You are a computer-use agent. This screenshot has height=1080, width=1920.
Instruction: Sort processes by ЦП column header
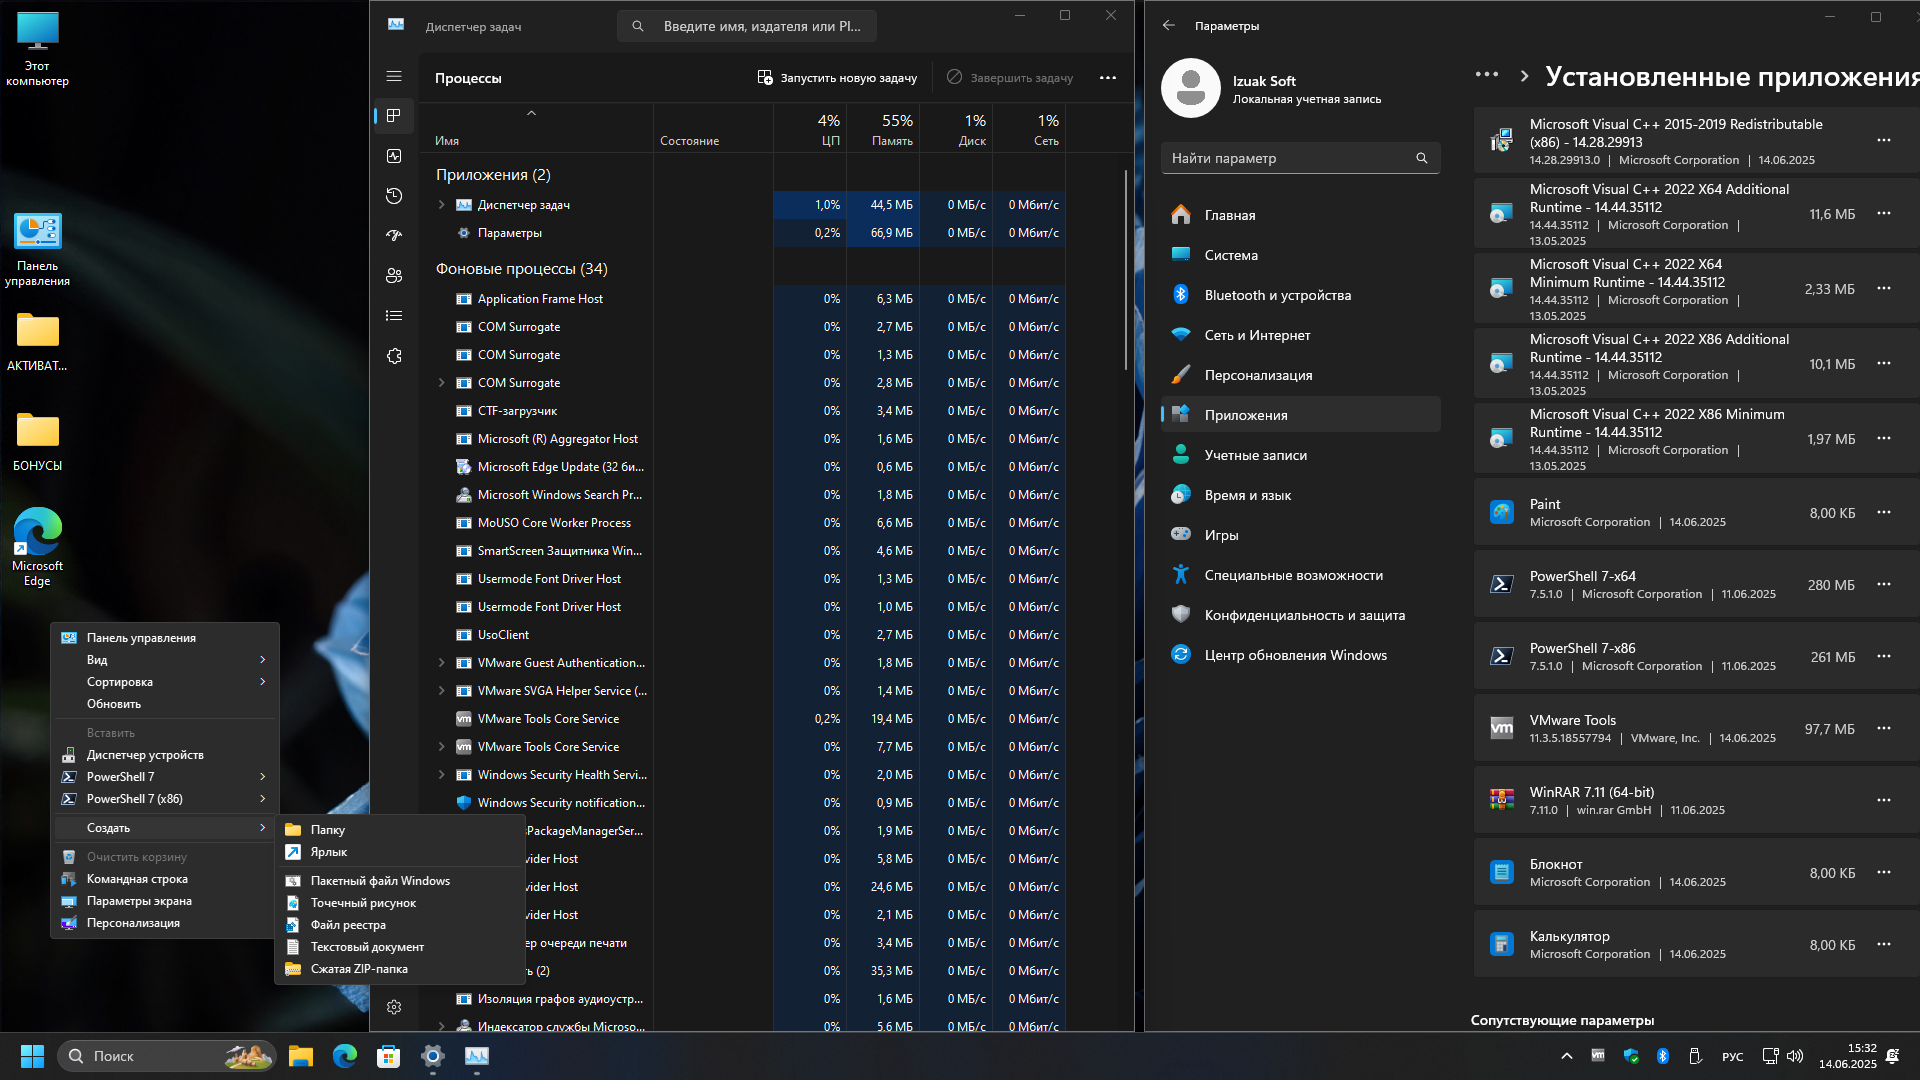pyautogui.click(x=810, y=129)
